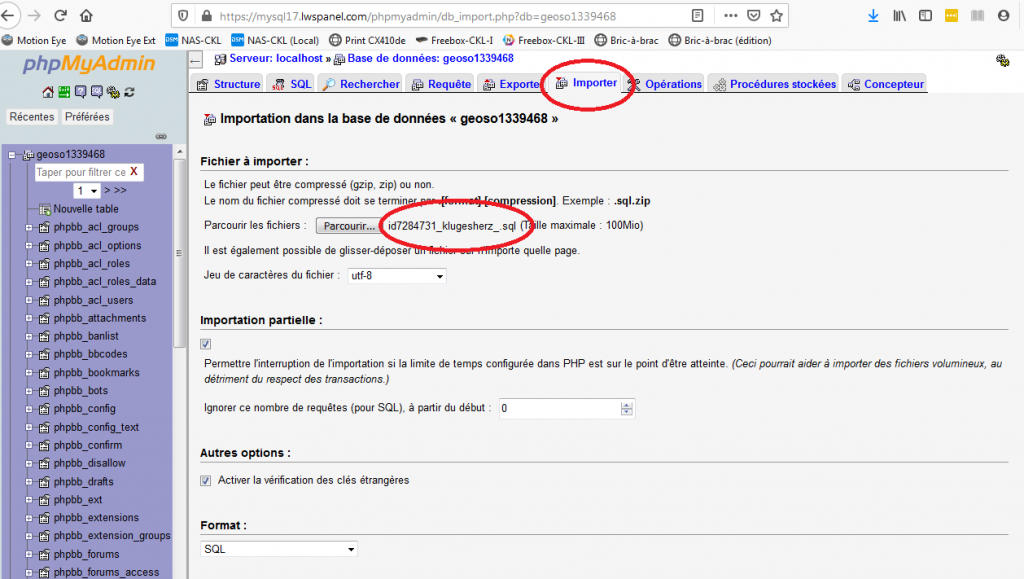Screen dimensions: 1024x579
Task: Expand the phpbb_acl_groups table node
Action: pyautogui.click(x=29, y=228)
